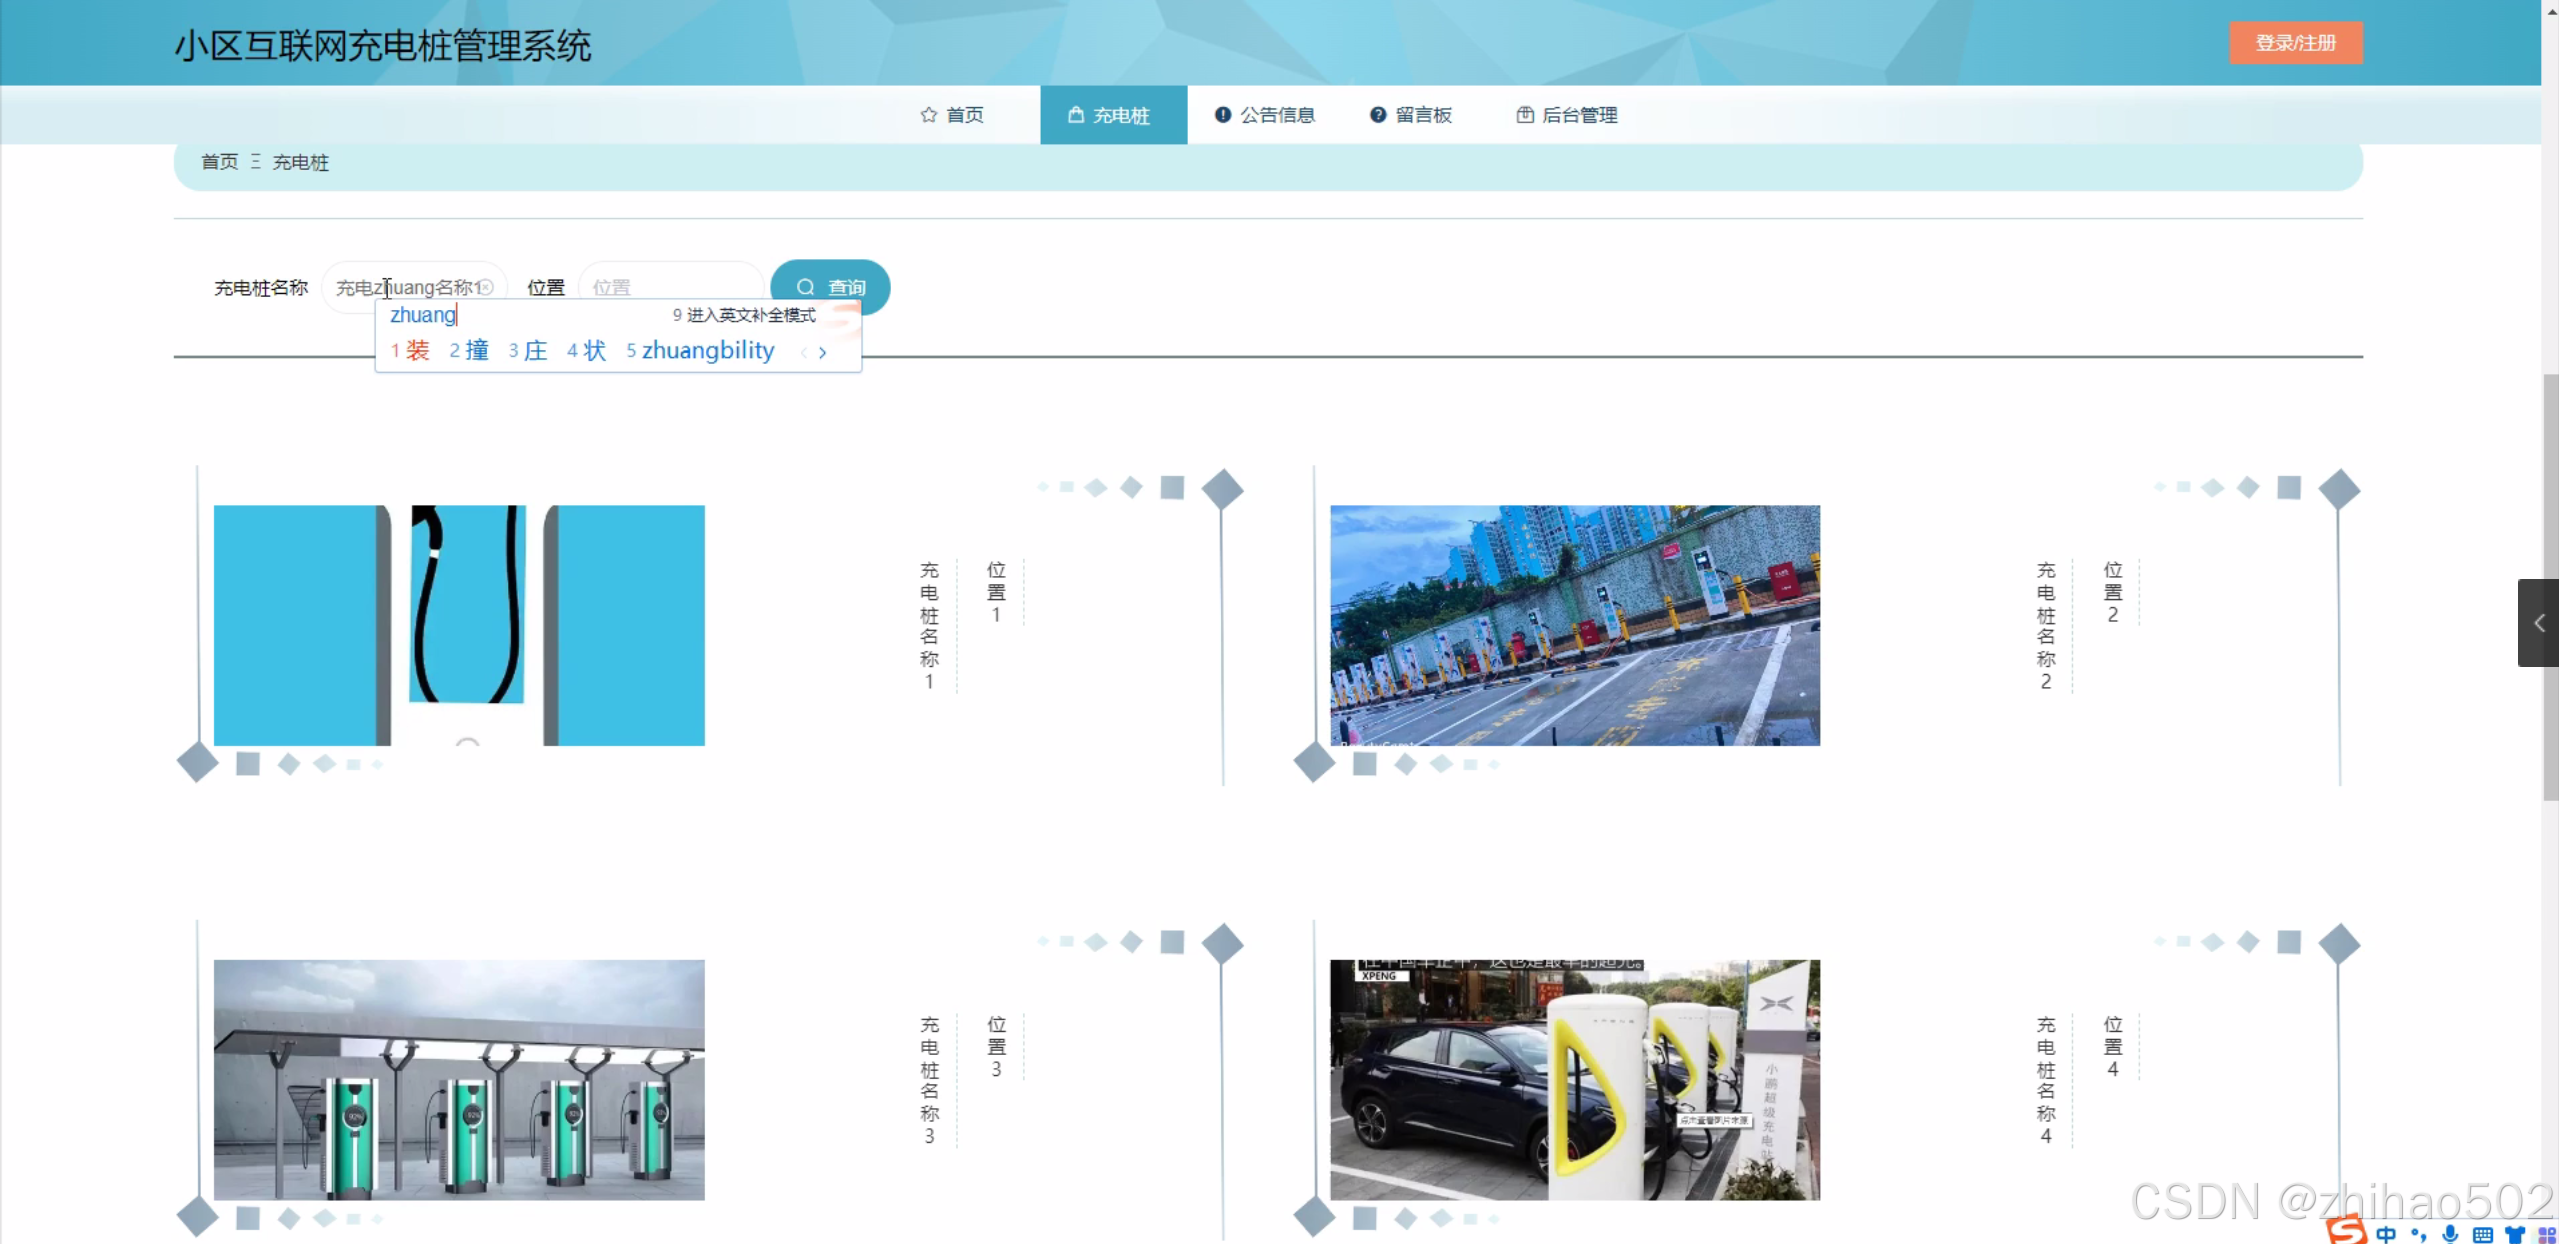
Task: Toggle the Sogou 中 language mode indicator
Action: (x=2386, y=1234)
